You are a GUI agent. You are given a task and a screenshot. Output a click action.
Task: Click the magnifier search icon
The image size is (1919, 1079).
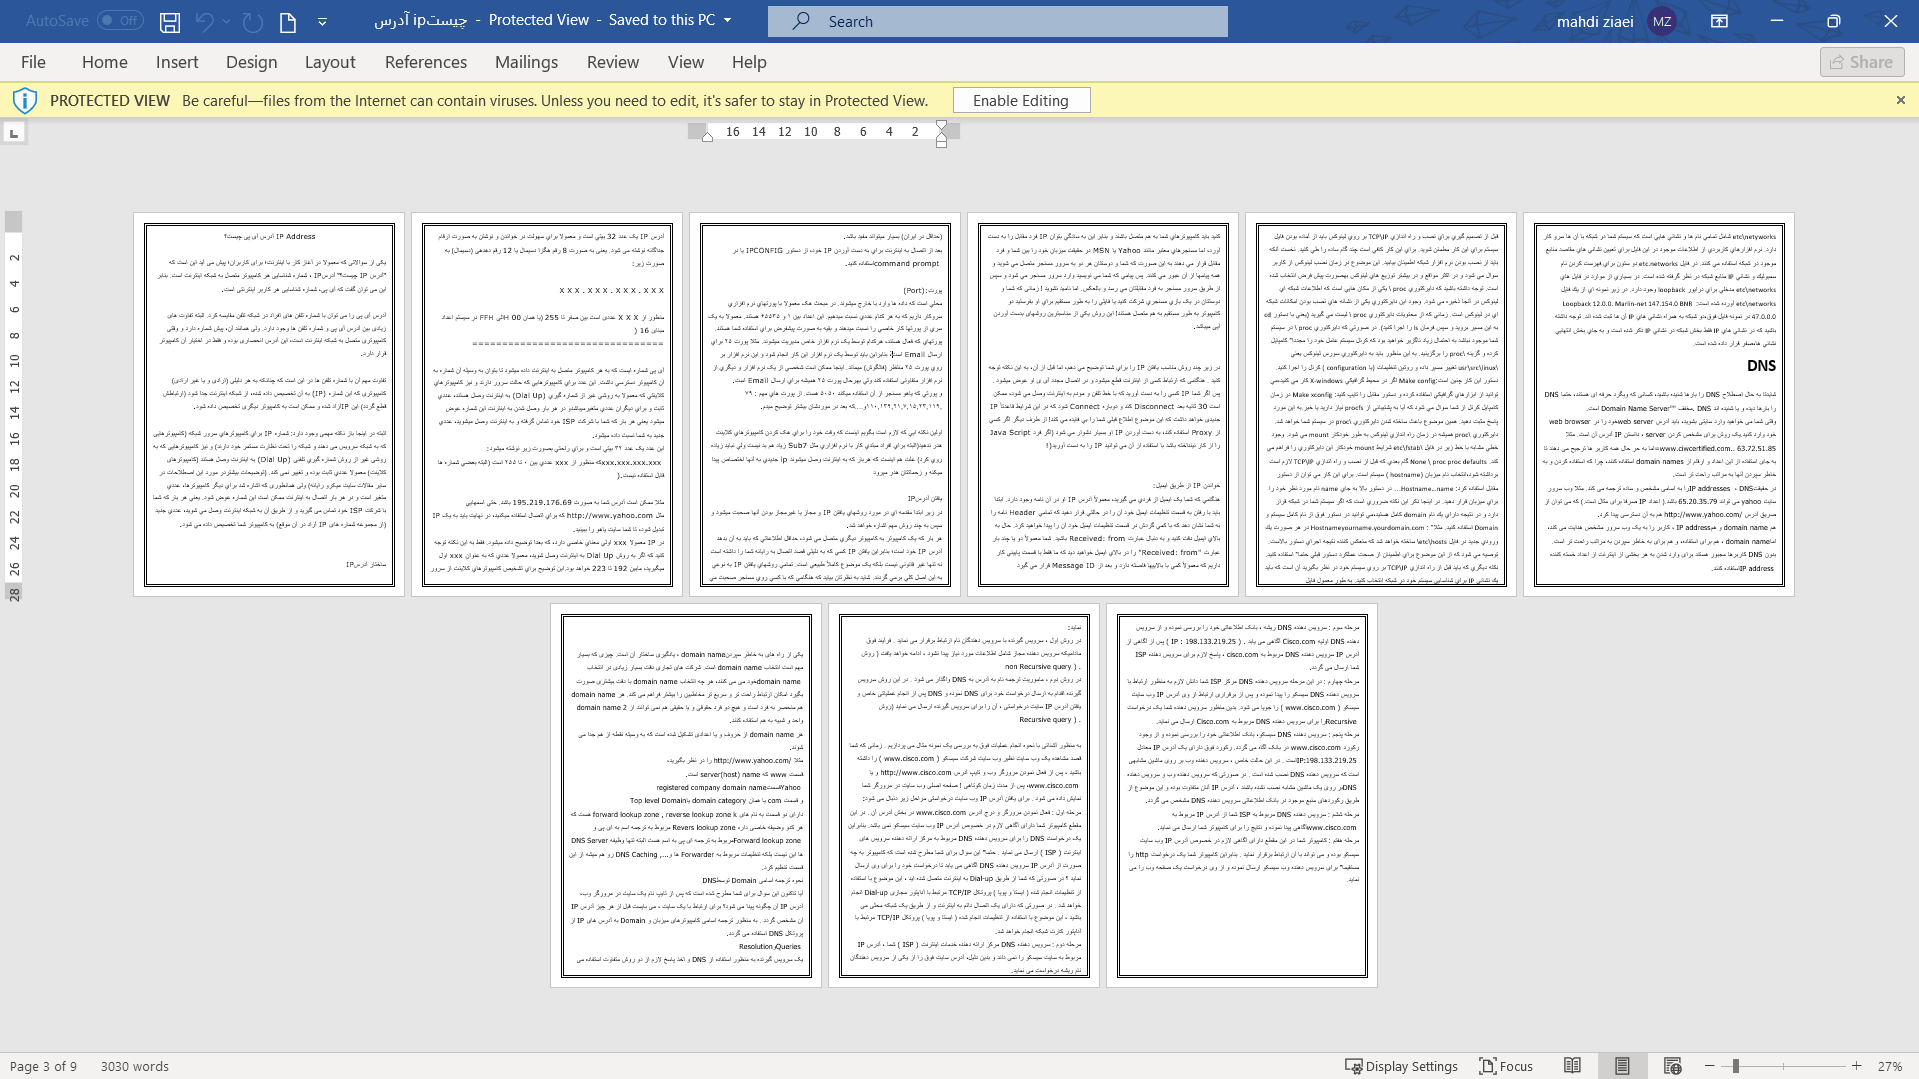point(801,21)
